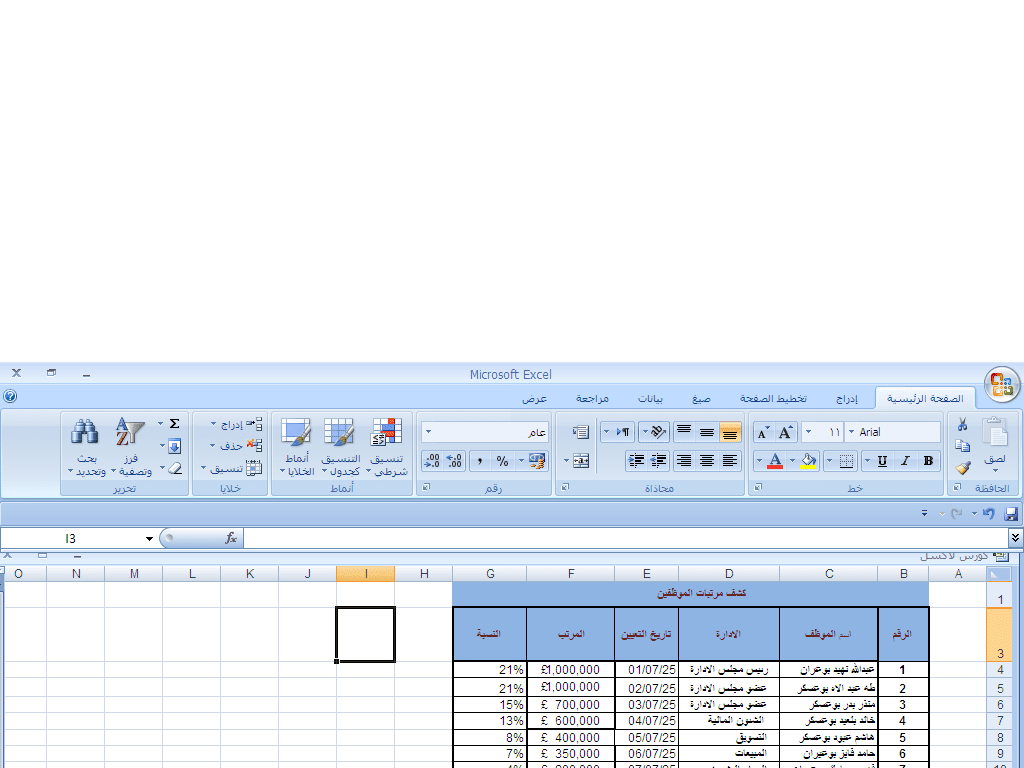Apply the Borders button
Viewport: 1024px width, 768px height.
(x=846, y=461)
